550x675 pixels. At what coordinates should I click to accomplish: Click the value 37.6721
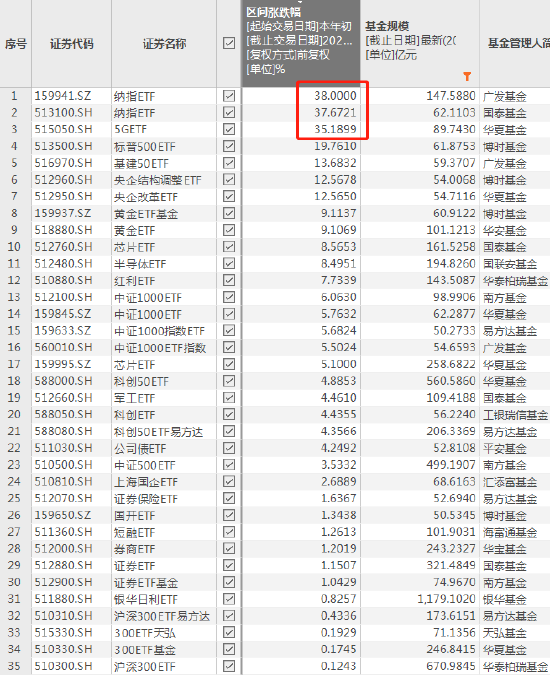tap(335, 112)
